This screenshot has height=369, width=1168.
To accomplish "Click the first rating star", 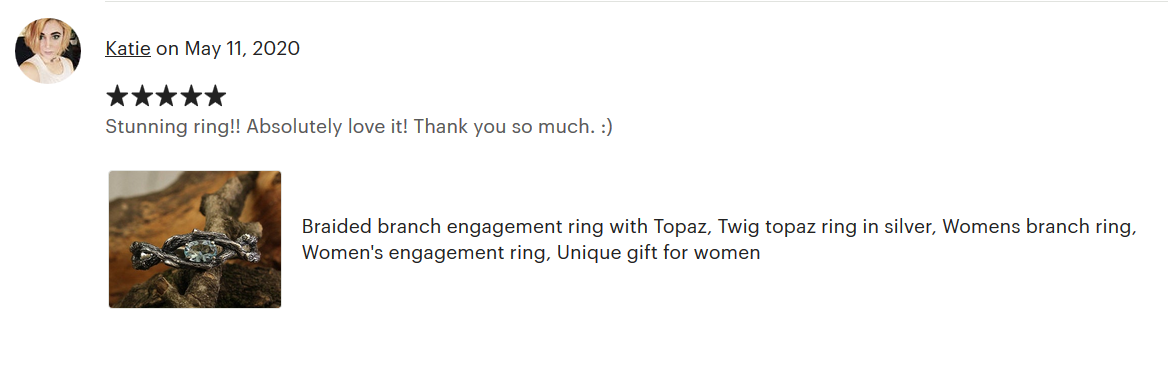I will [x=116, y=95].
